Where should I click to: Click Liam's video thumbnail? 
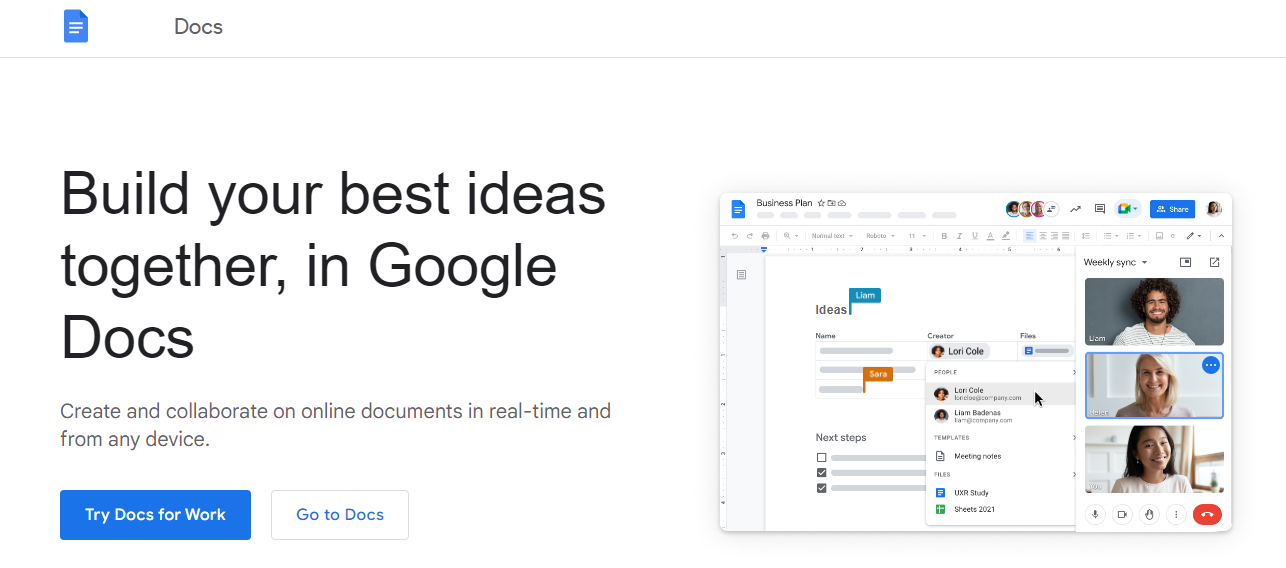pyautogui.click(x=1154, y=312)
